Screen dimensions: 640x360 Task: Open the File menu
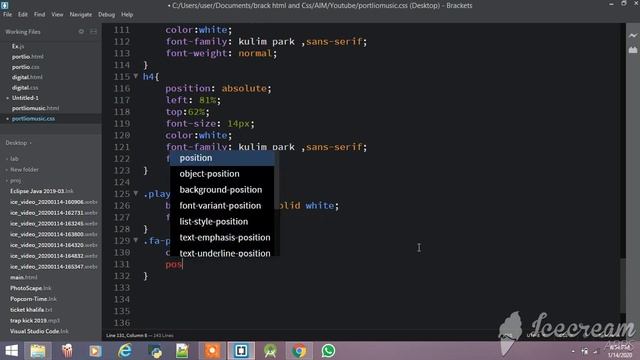pyautogui.click(x=7, y=14)
